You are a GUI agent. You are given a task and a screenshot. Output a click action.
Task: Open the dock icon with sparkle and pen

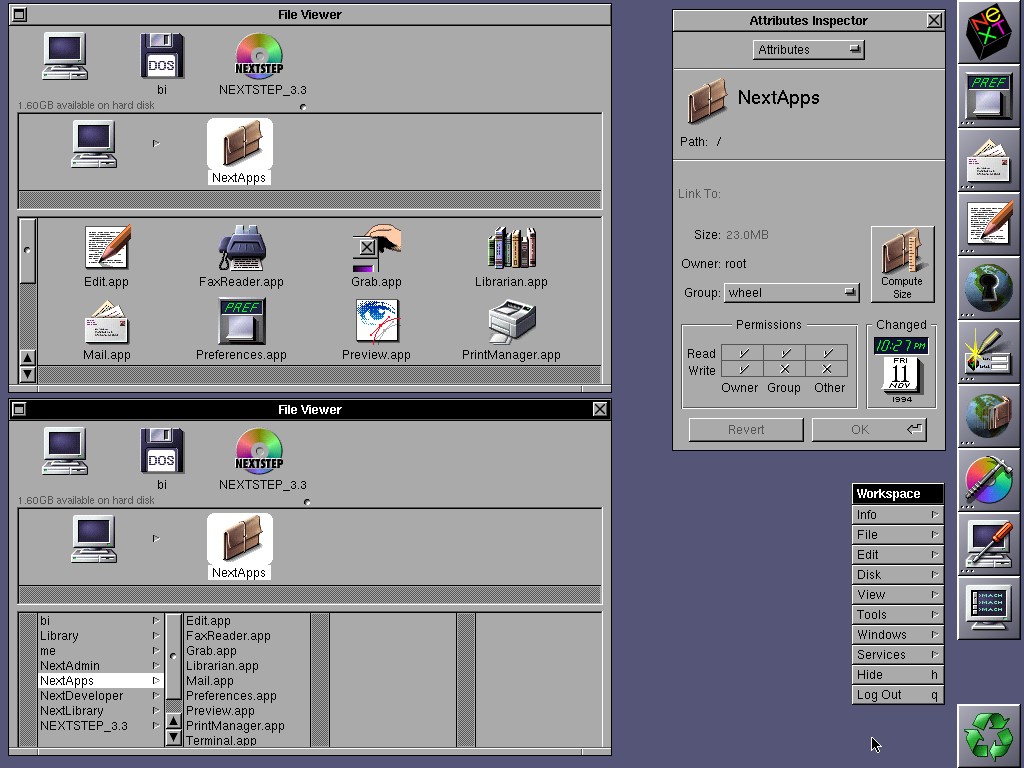point(988,352)
